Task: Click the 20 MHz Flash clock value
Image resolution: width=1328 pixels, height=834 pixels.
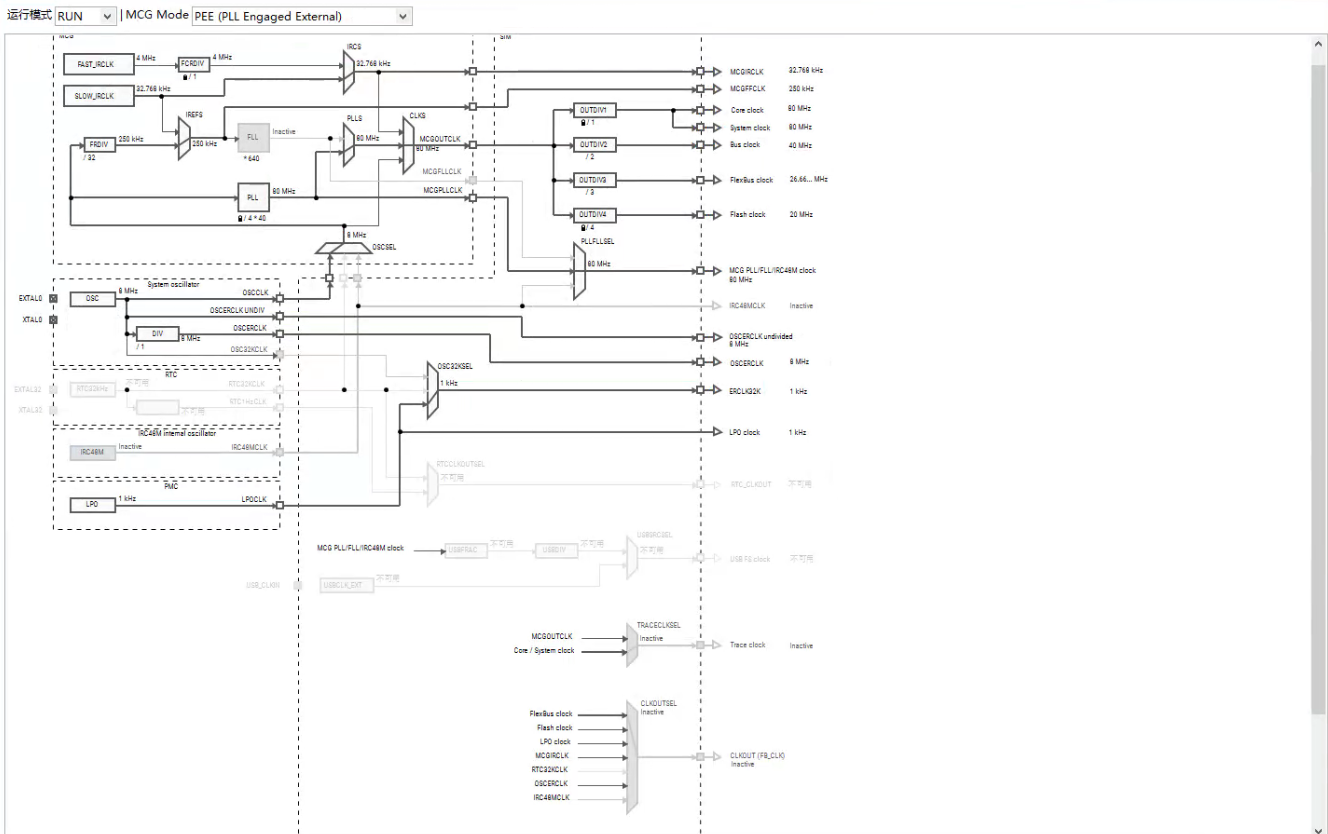Action: point(800,215)
